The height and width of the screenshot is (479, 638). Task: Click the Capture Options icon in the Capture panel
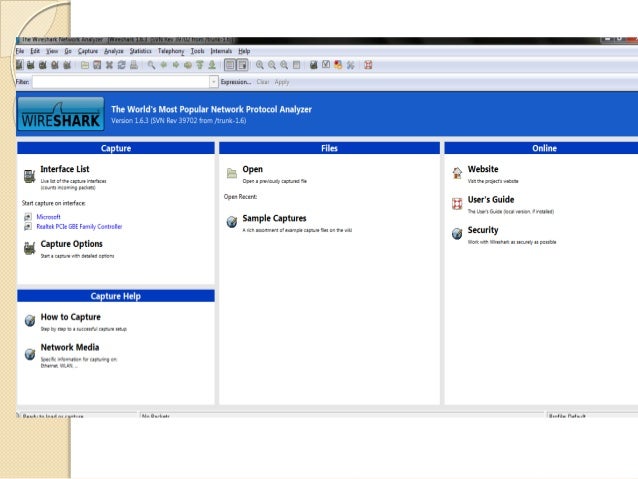[x=29, y=248]
